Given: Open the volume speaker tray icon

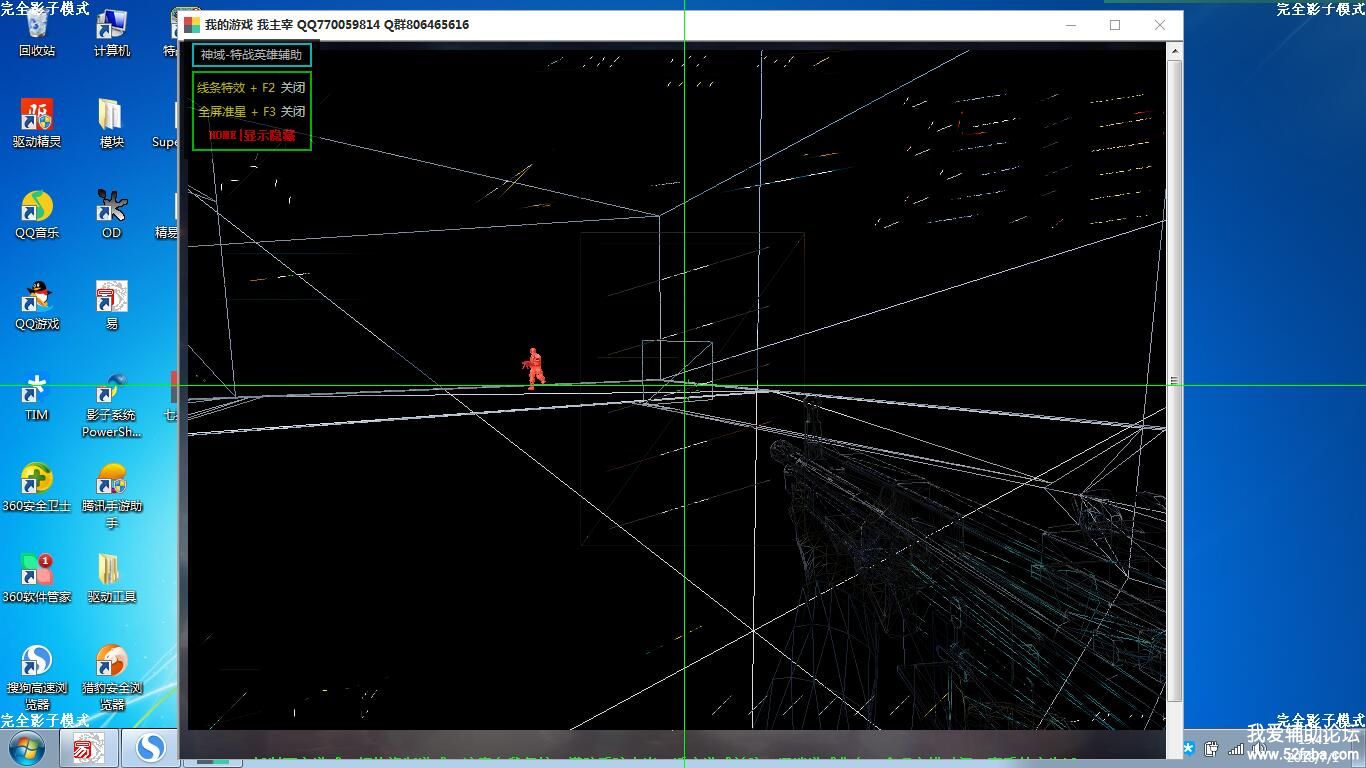Looking at the screenshot, I should click(1259, 748).
